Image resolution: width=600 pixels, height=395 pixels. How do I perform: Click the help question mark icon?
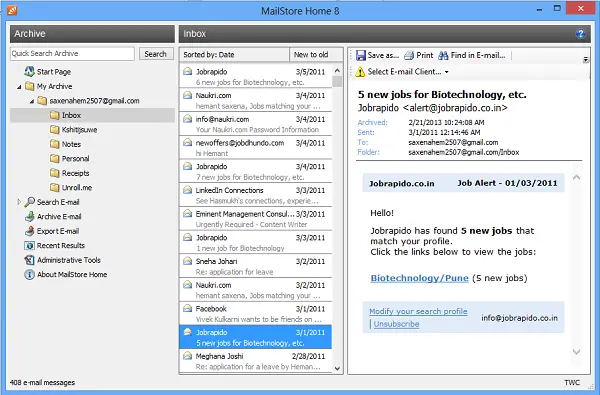click(580, 34)
